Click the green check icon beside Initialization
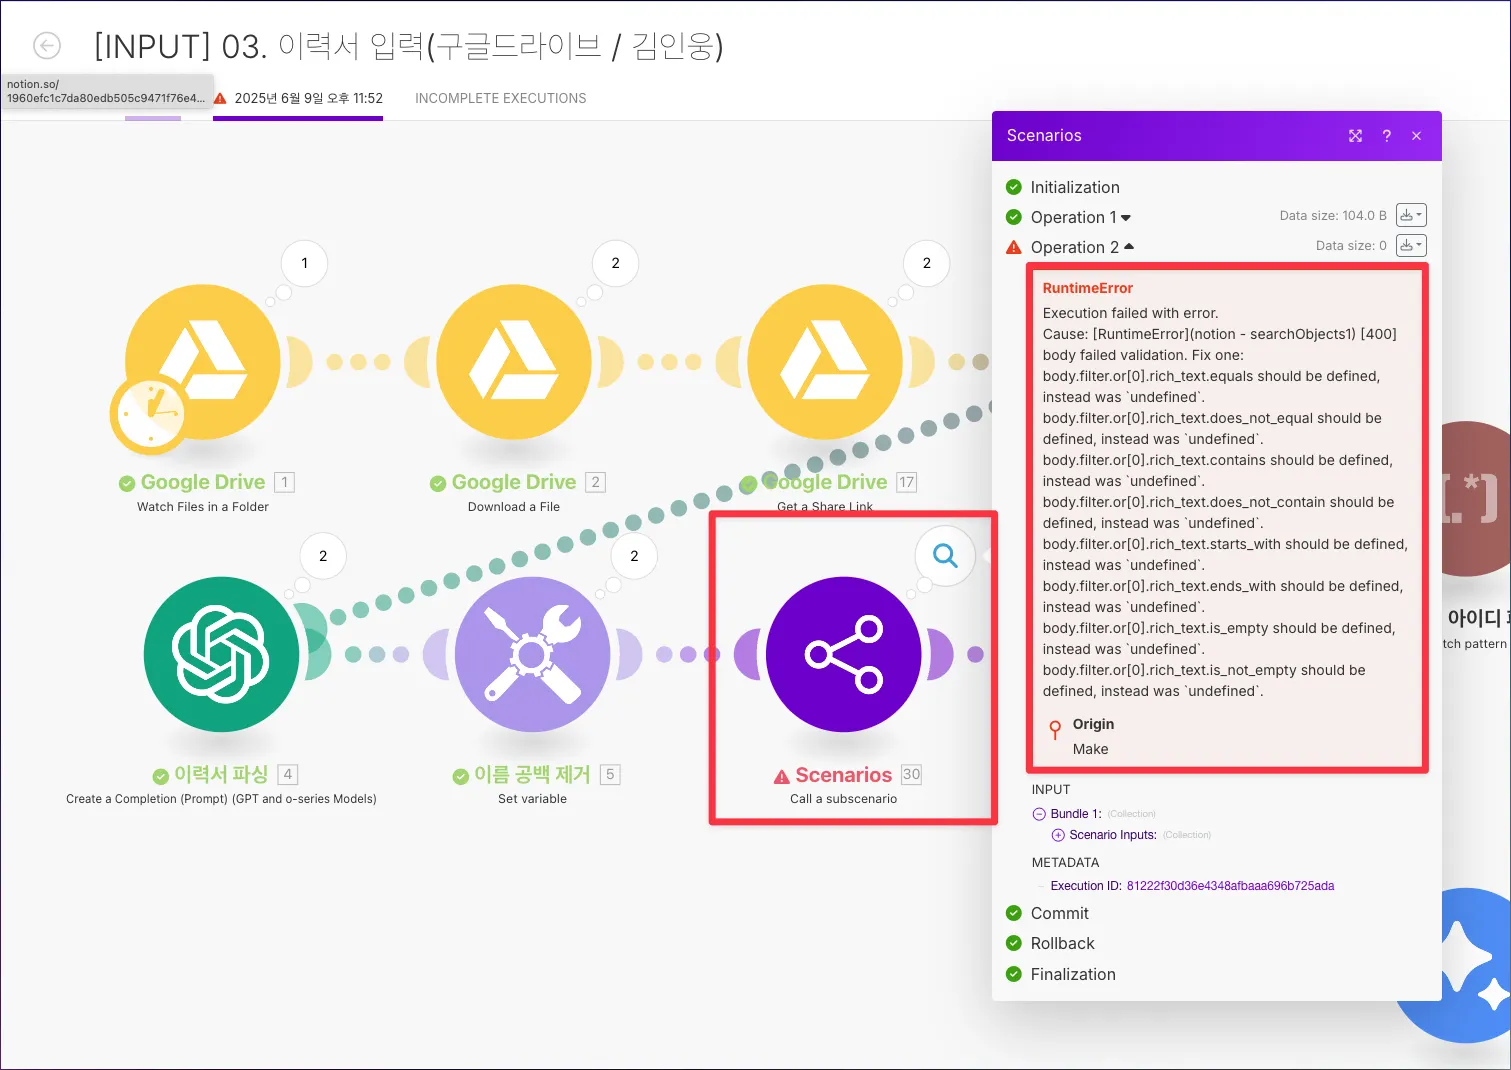Image resolution: width=1511 pixels, height=1070 pixels. (x=1014, y=187)
